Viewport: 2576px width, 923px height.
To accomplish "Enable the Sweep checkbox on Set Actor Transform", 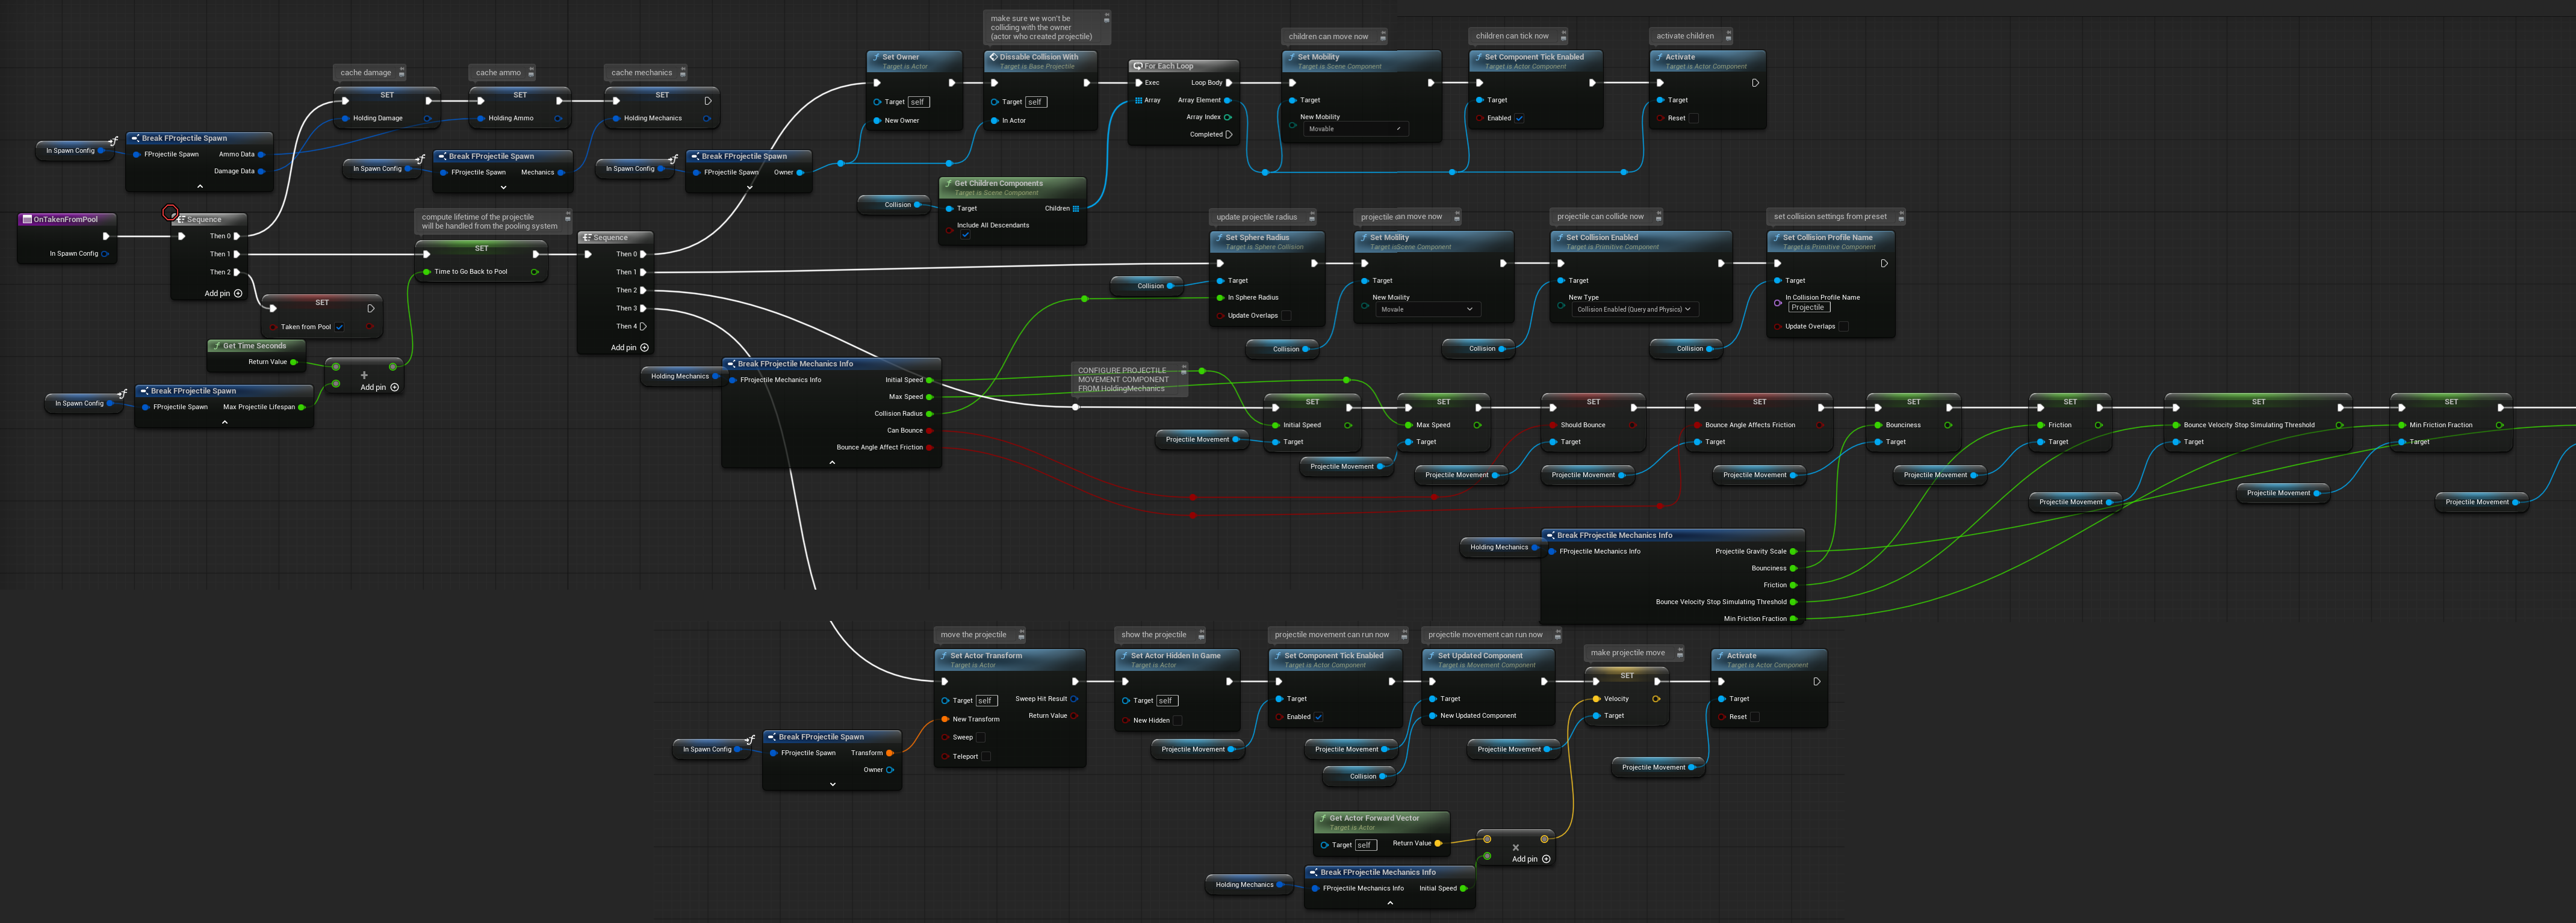I will pyautogui.click(x=981, y=737).
